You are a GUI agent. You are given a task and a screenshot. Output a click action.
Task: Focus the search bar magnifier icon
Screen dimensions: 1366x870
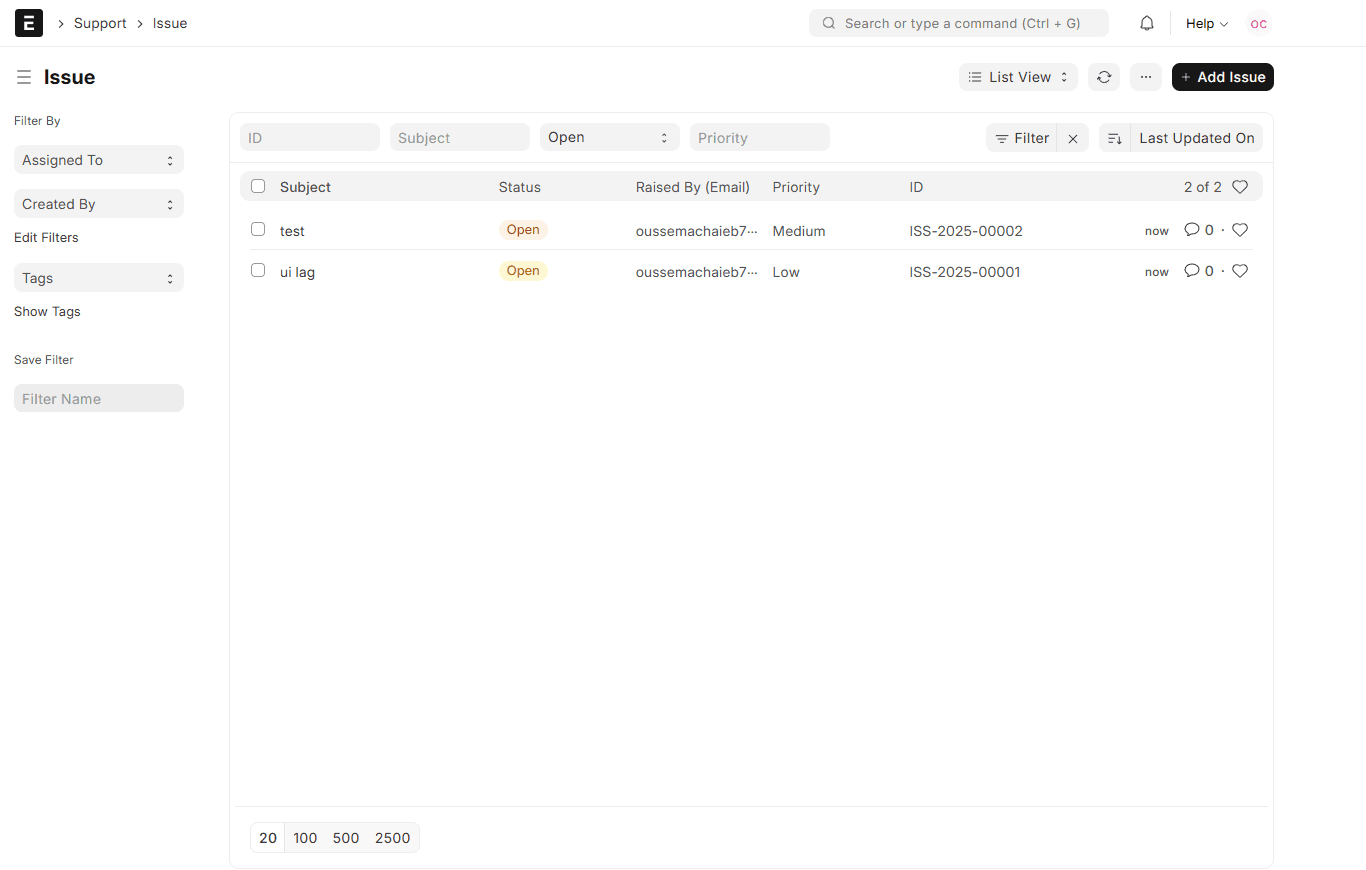[829, 23]
